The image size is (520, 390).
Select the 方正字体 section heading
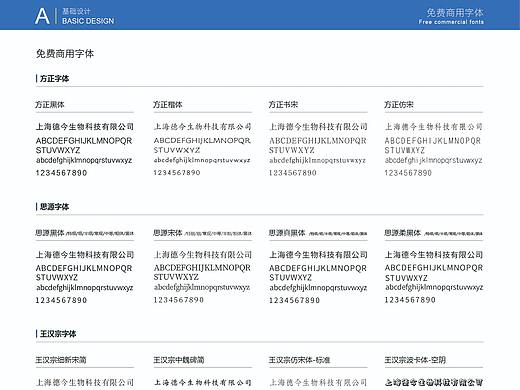coord(54,79)
